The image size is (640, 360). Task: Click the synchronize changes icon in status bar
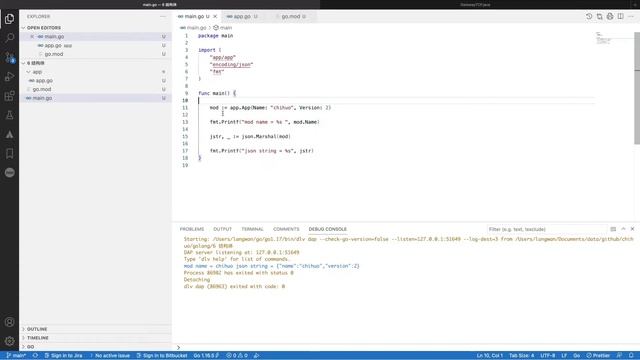36,356
